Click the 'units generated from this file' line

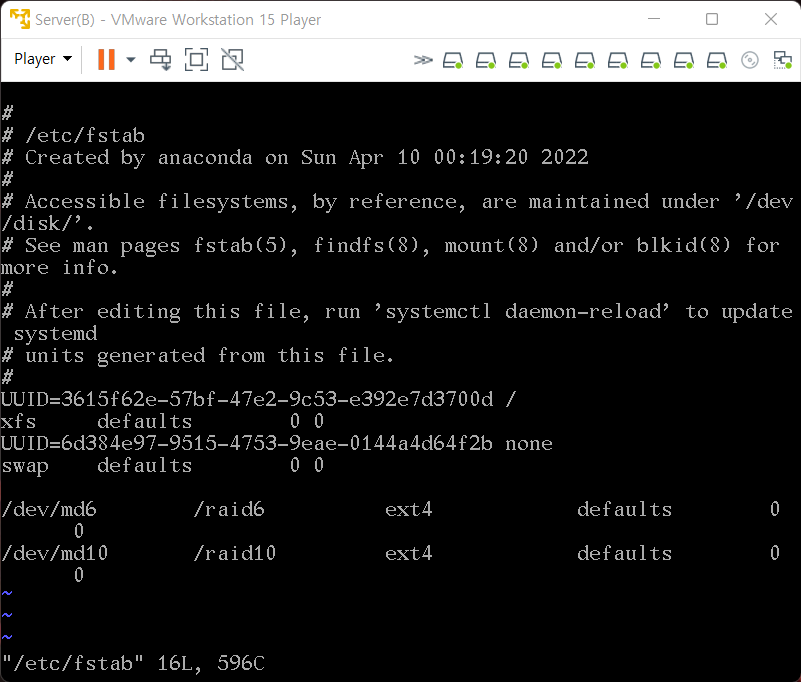198,356
